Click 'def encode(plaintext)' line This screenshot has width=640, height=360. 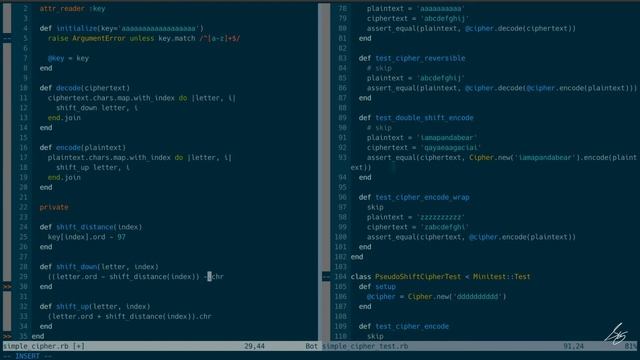tap(82, 148)
